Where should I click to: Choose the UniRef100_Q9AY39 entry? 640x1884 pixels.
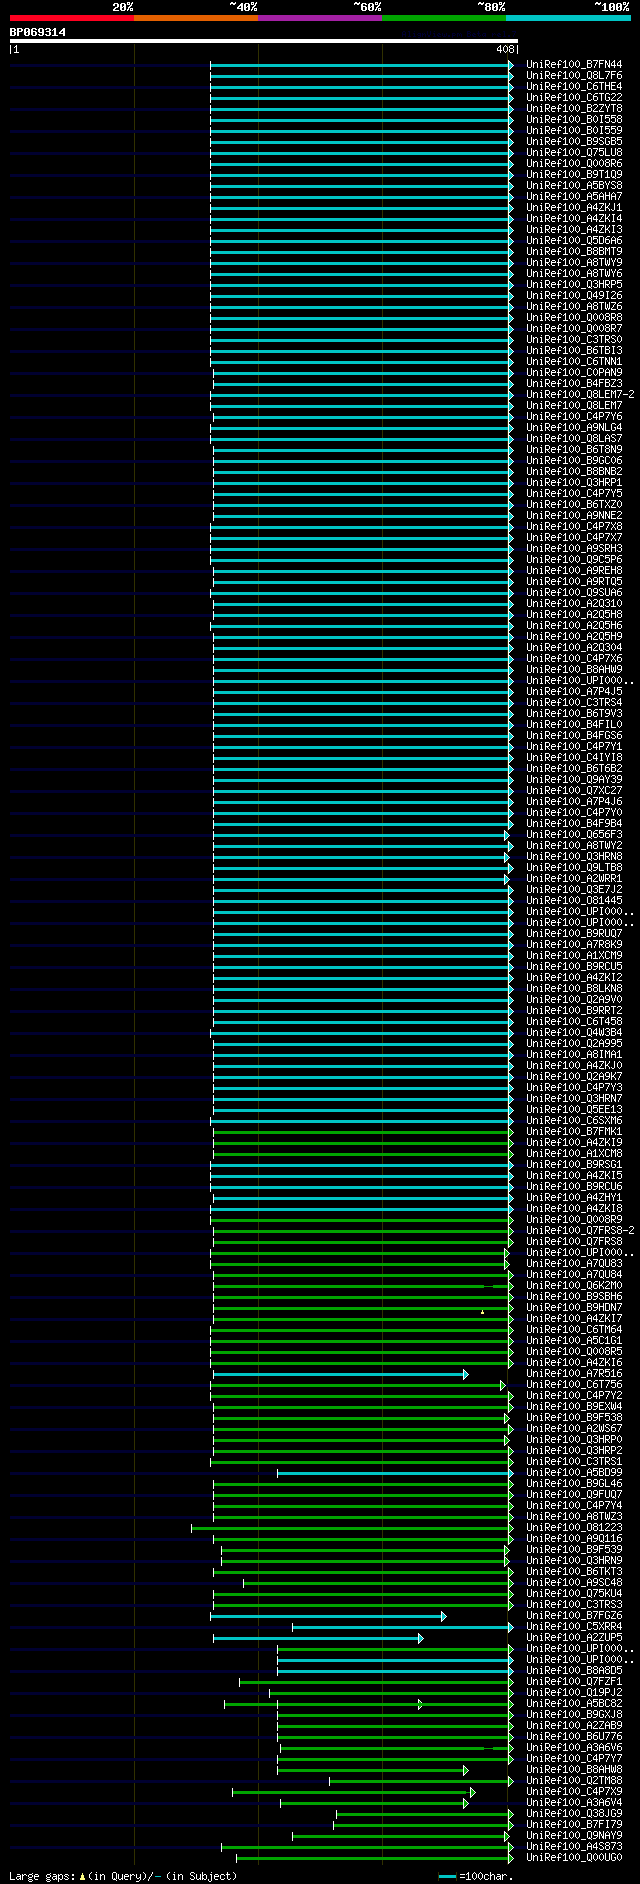coord(574,780)
